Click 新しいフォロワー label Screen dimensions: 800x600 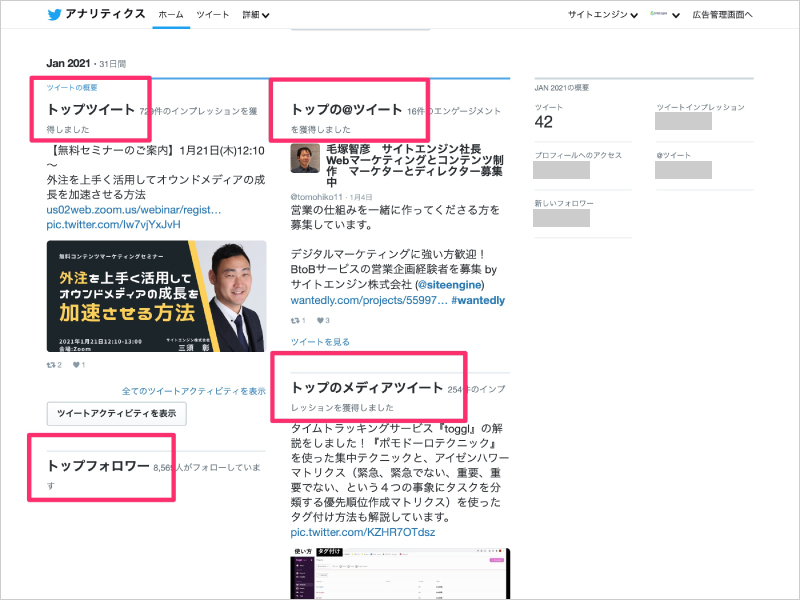click(564, 203)
